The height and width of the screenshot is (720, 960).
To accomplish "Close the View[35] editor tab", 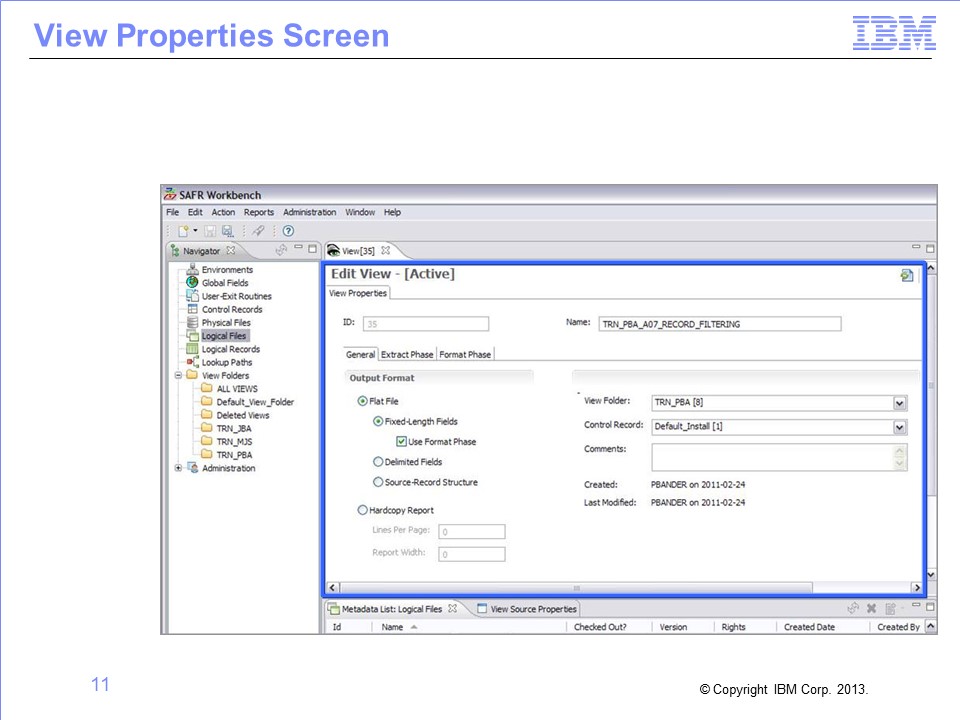I will [x=385, y=250].
